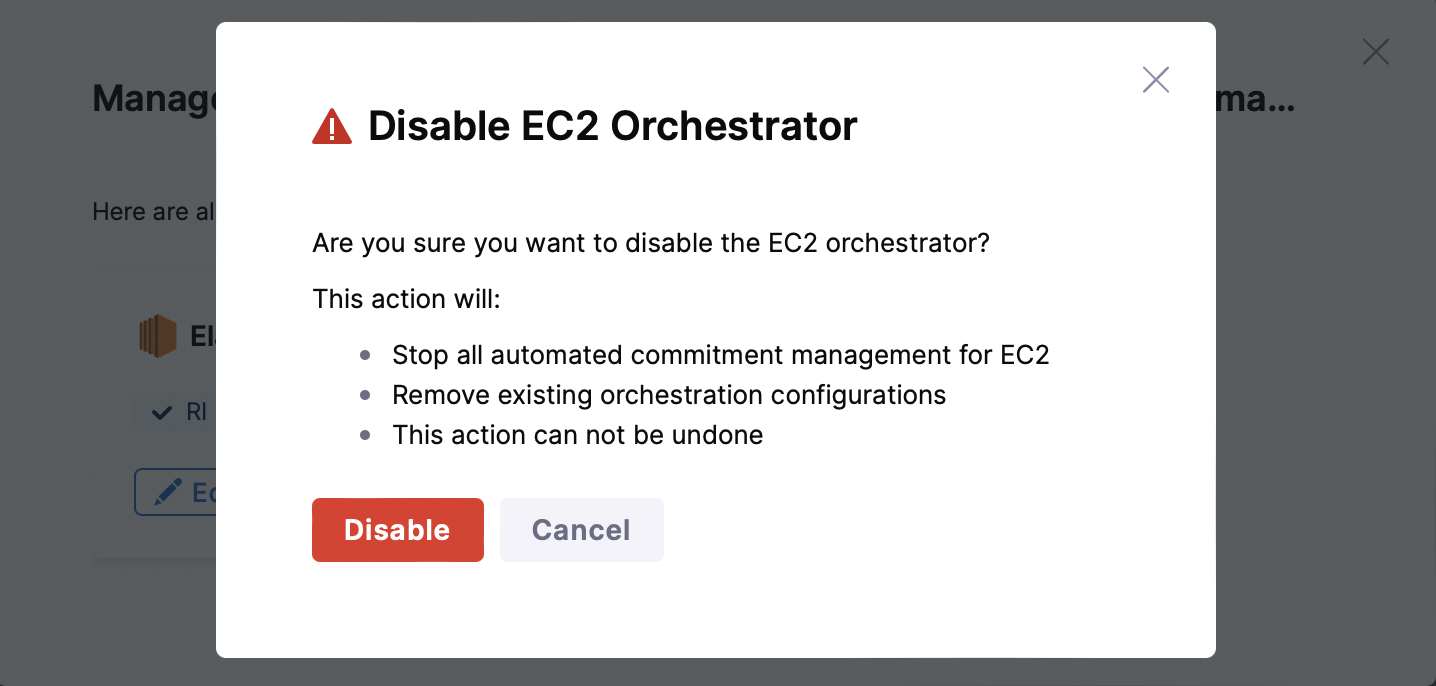
Task: Toggle the RI checkmark chip
Action: click(x=177, y=412)
